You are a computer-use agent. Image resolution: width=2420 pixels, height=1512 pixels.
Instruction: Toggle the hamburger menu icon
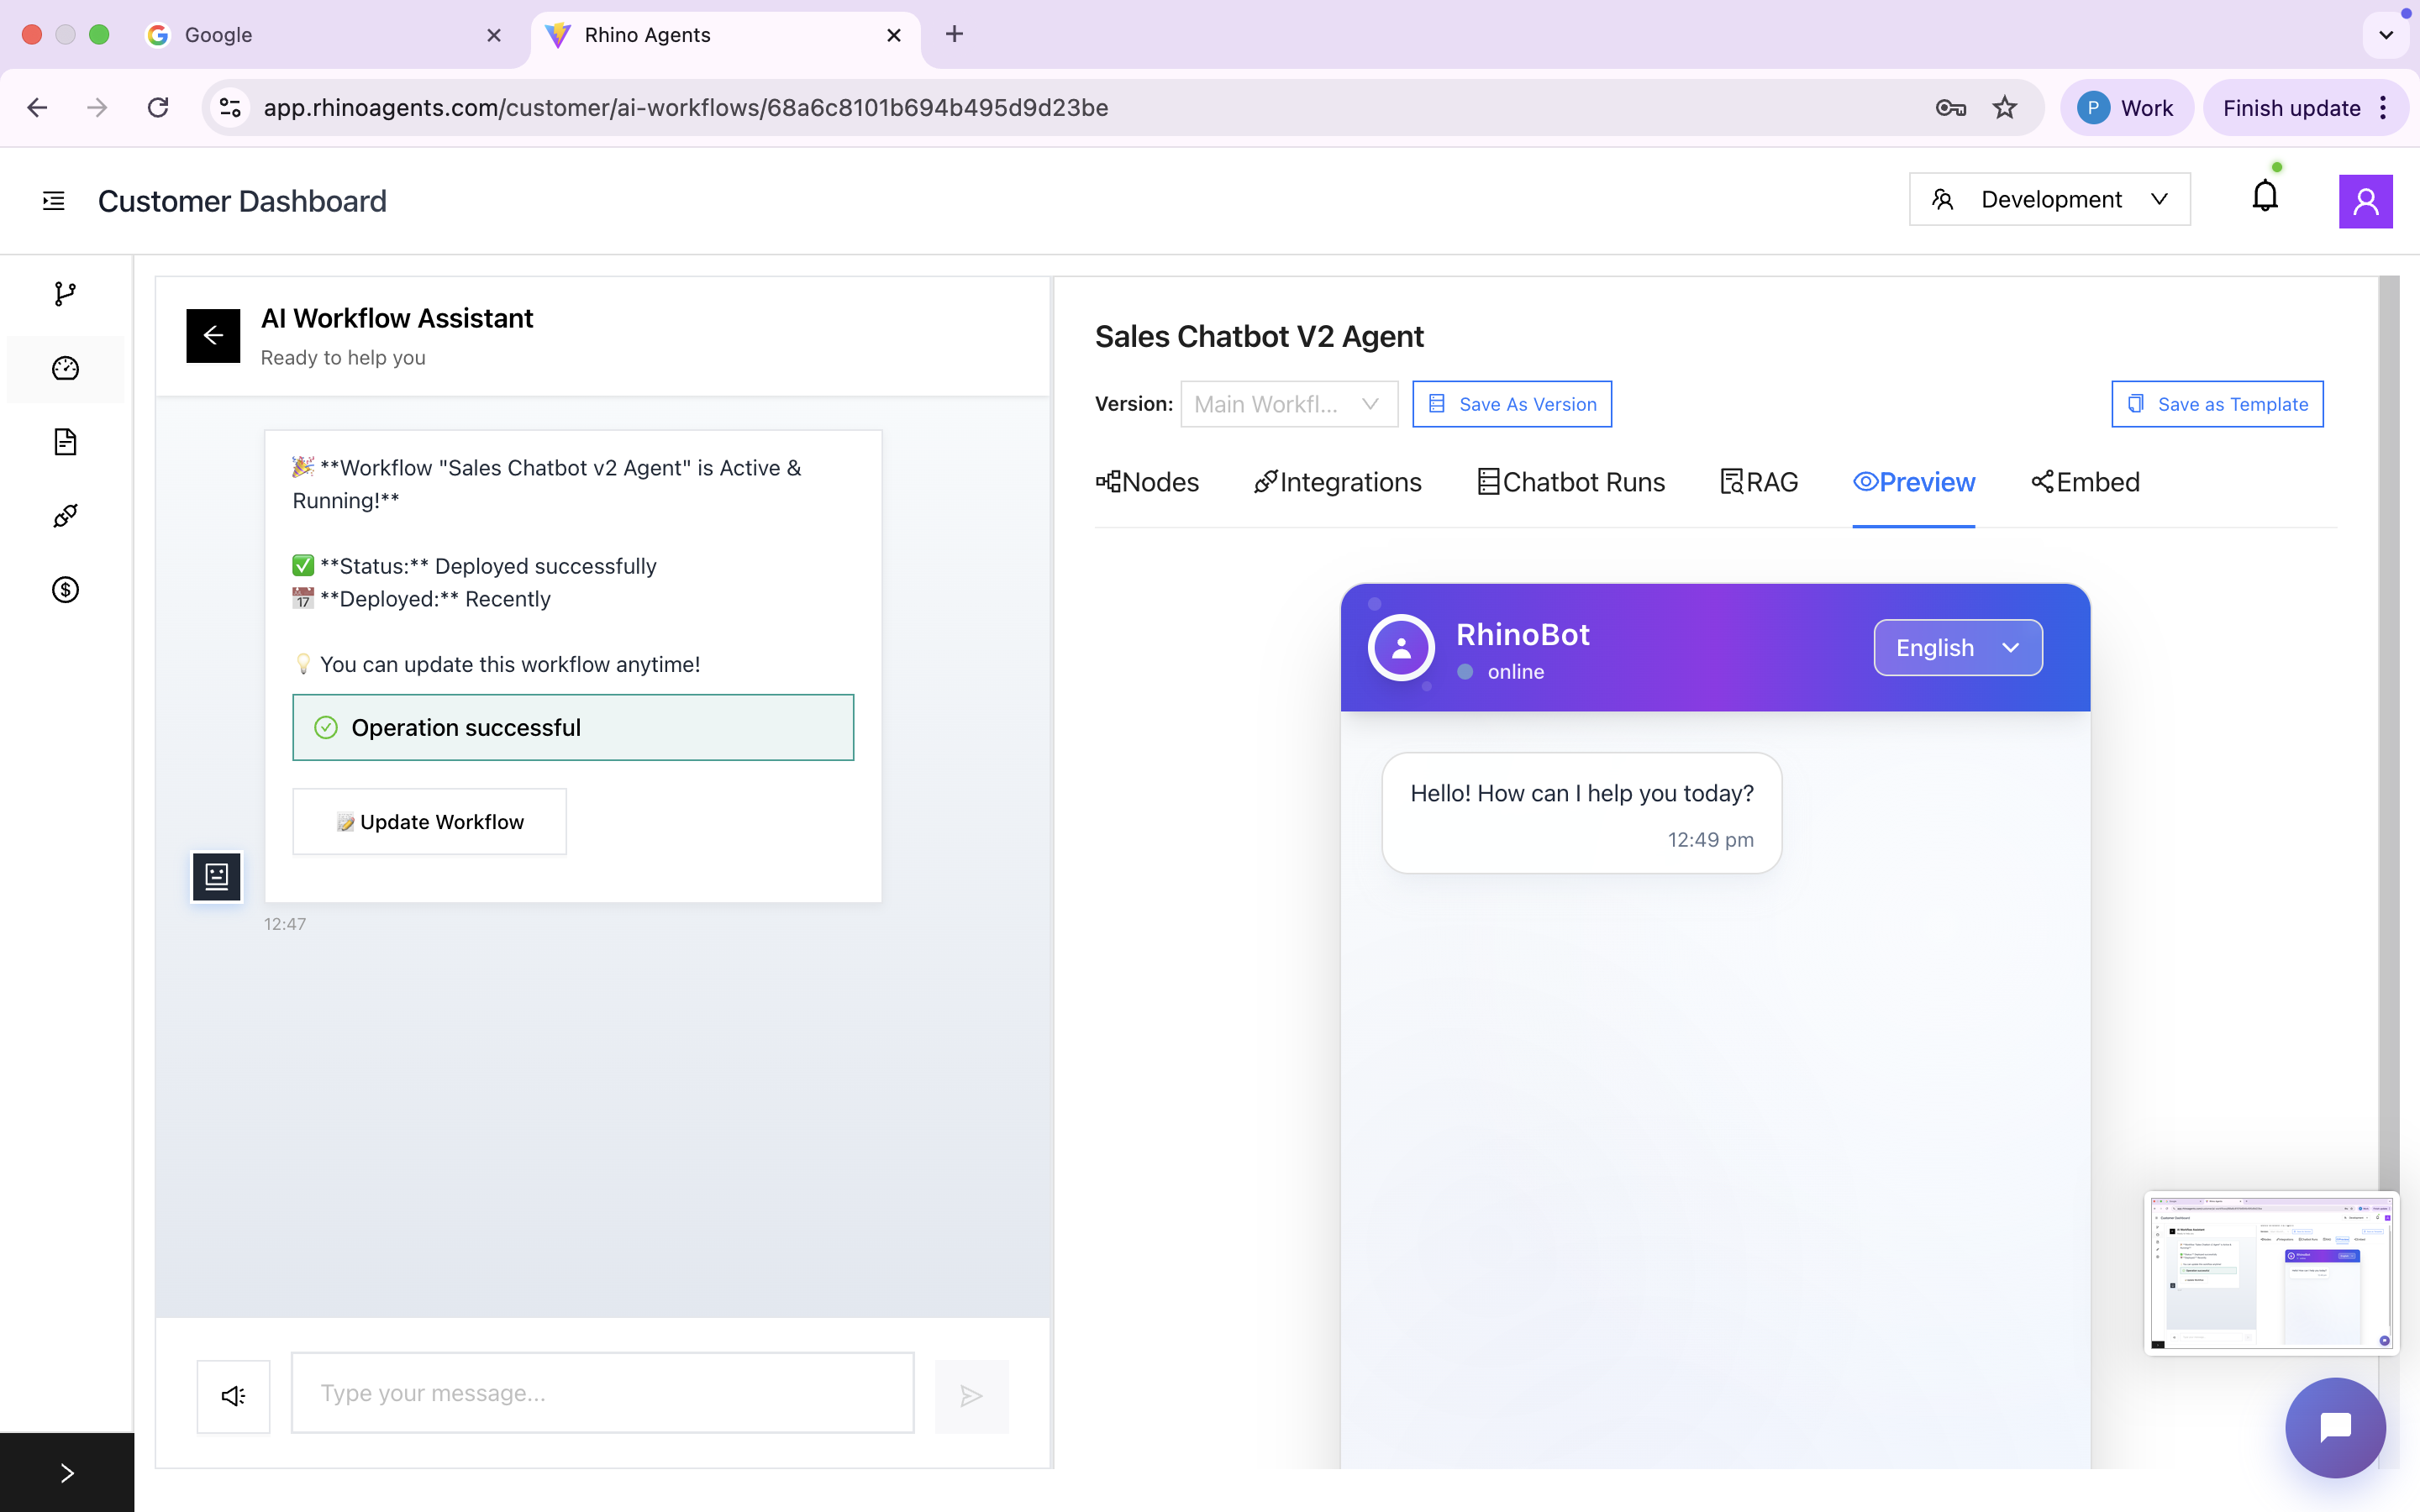(54, 201)
